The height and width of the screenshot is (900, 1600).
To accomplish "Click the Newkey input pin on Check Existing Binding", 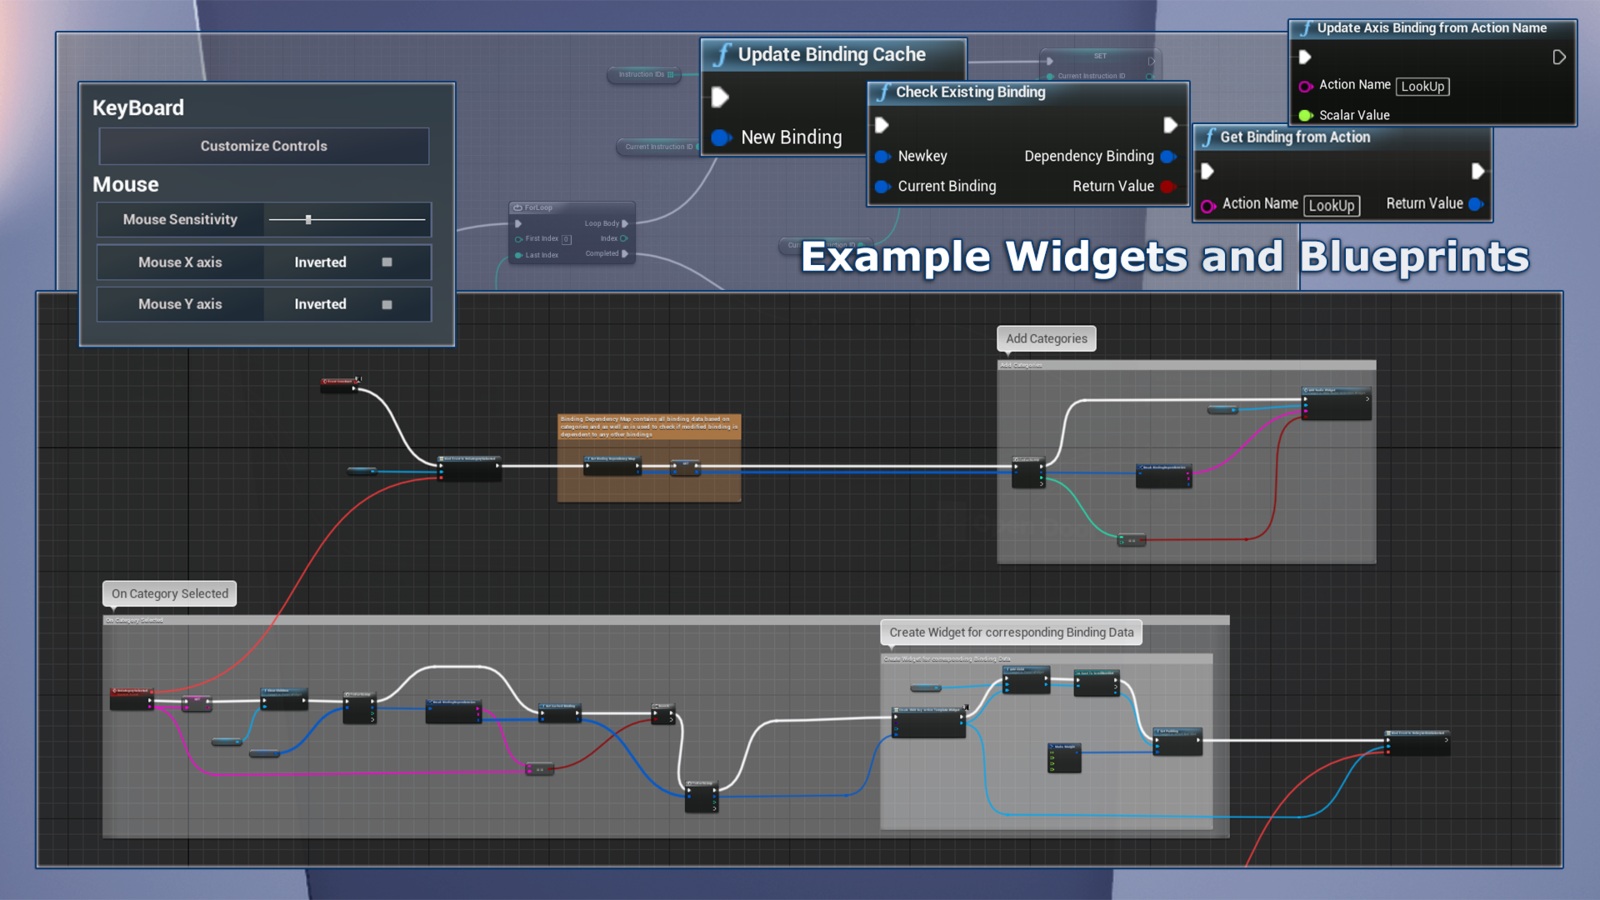I will point(883,156).
